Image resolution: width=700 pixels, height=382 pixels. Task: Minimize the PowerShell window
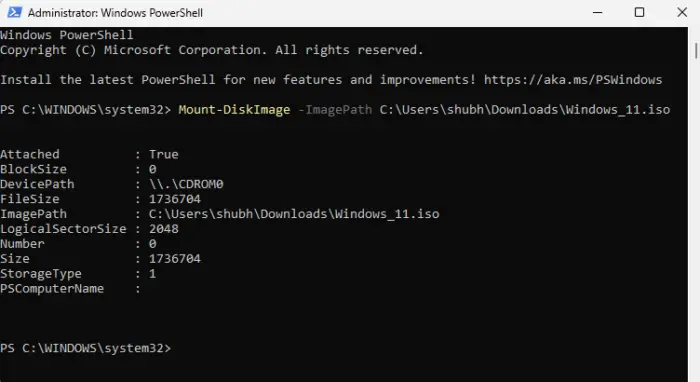point(597,12)
